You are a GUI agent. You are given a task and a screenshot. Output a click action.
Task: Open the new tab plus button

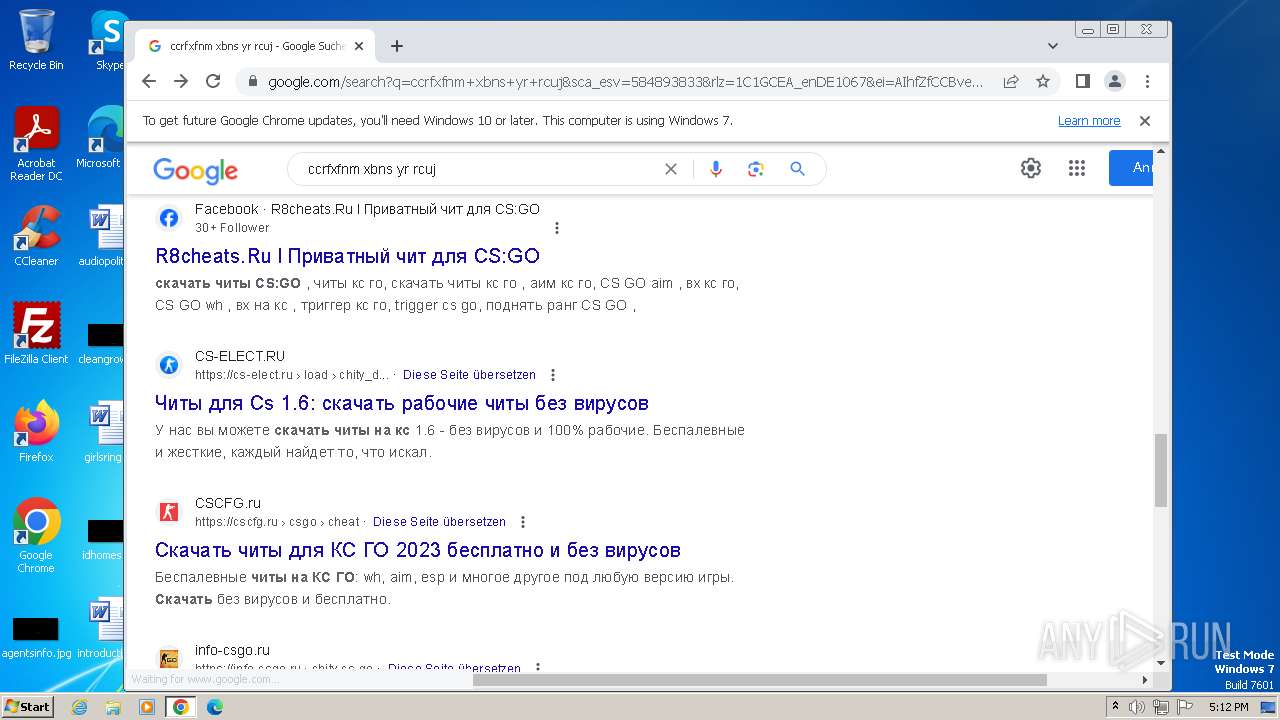(x=397, y=46)
